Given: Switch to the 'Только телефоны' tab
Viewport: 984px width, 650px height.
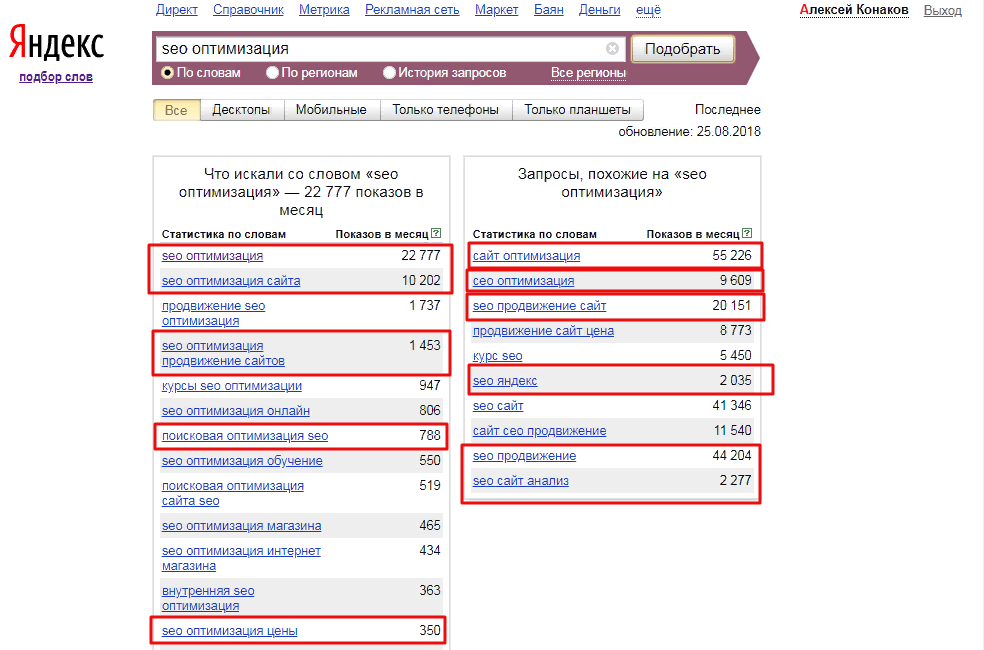Looking at the screenshot, I should tap(446, 110).
